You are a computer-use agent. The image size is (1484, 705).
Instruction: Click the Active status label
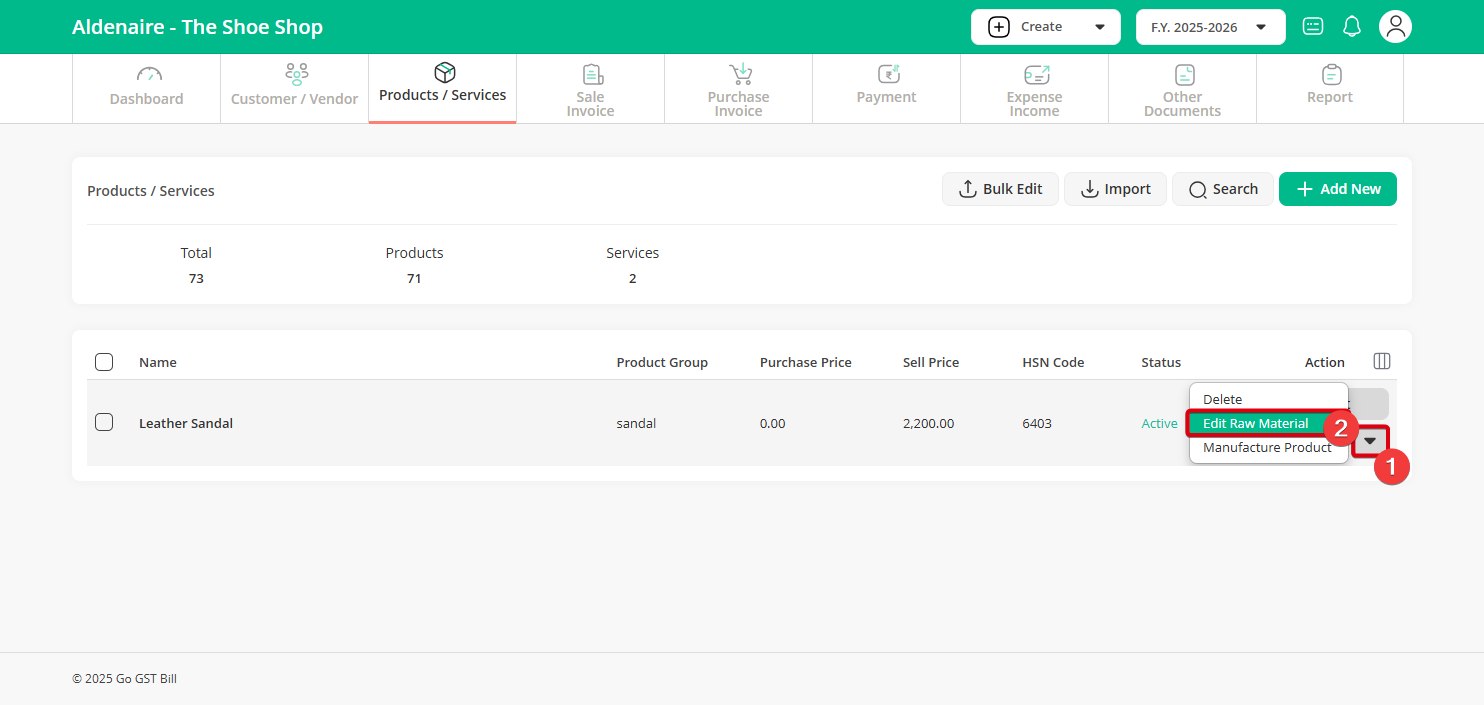[x=1159, y=423]
